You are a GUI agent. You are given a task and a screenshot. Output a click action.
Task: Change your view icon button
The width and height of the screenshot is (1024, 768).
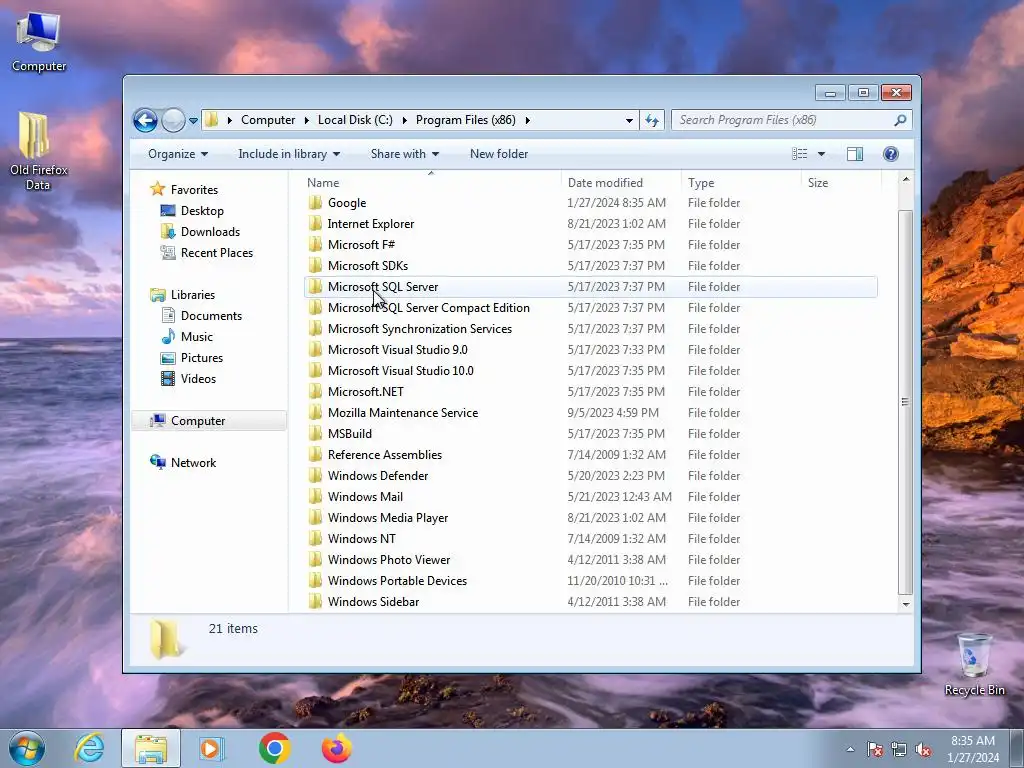(x=799, y=154)
